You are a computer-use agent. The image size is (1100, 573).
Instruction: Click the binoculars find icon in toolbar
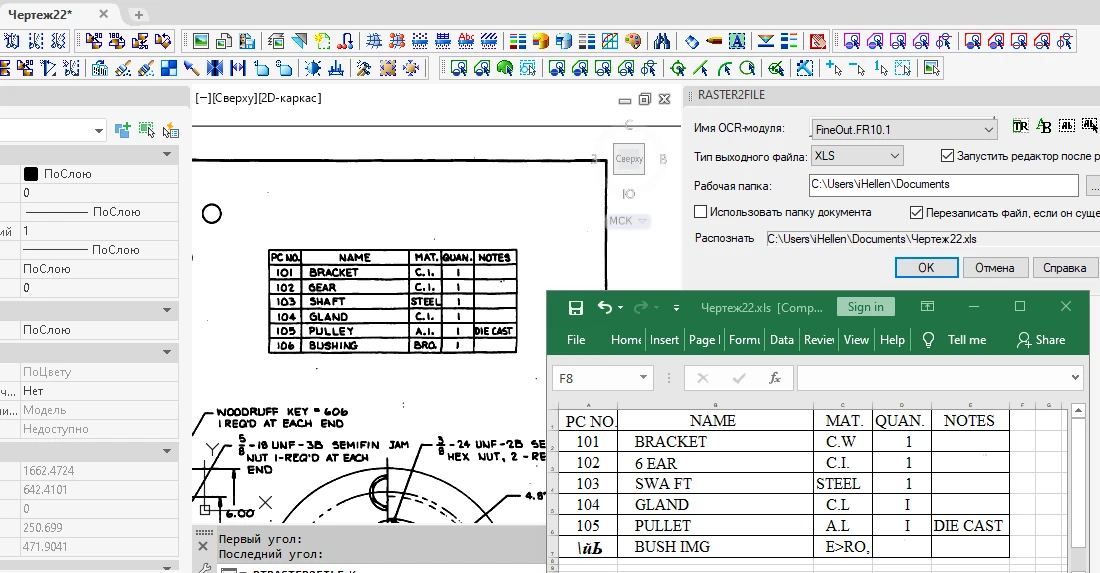point(662,41)
